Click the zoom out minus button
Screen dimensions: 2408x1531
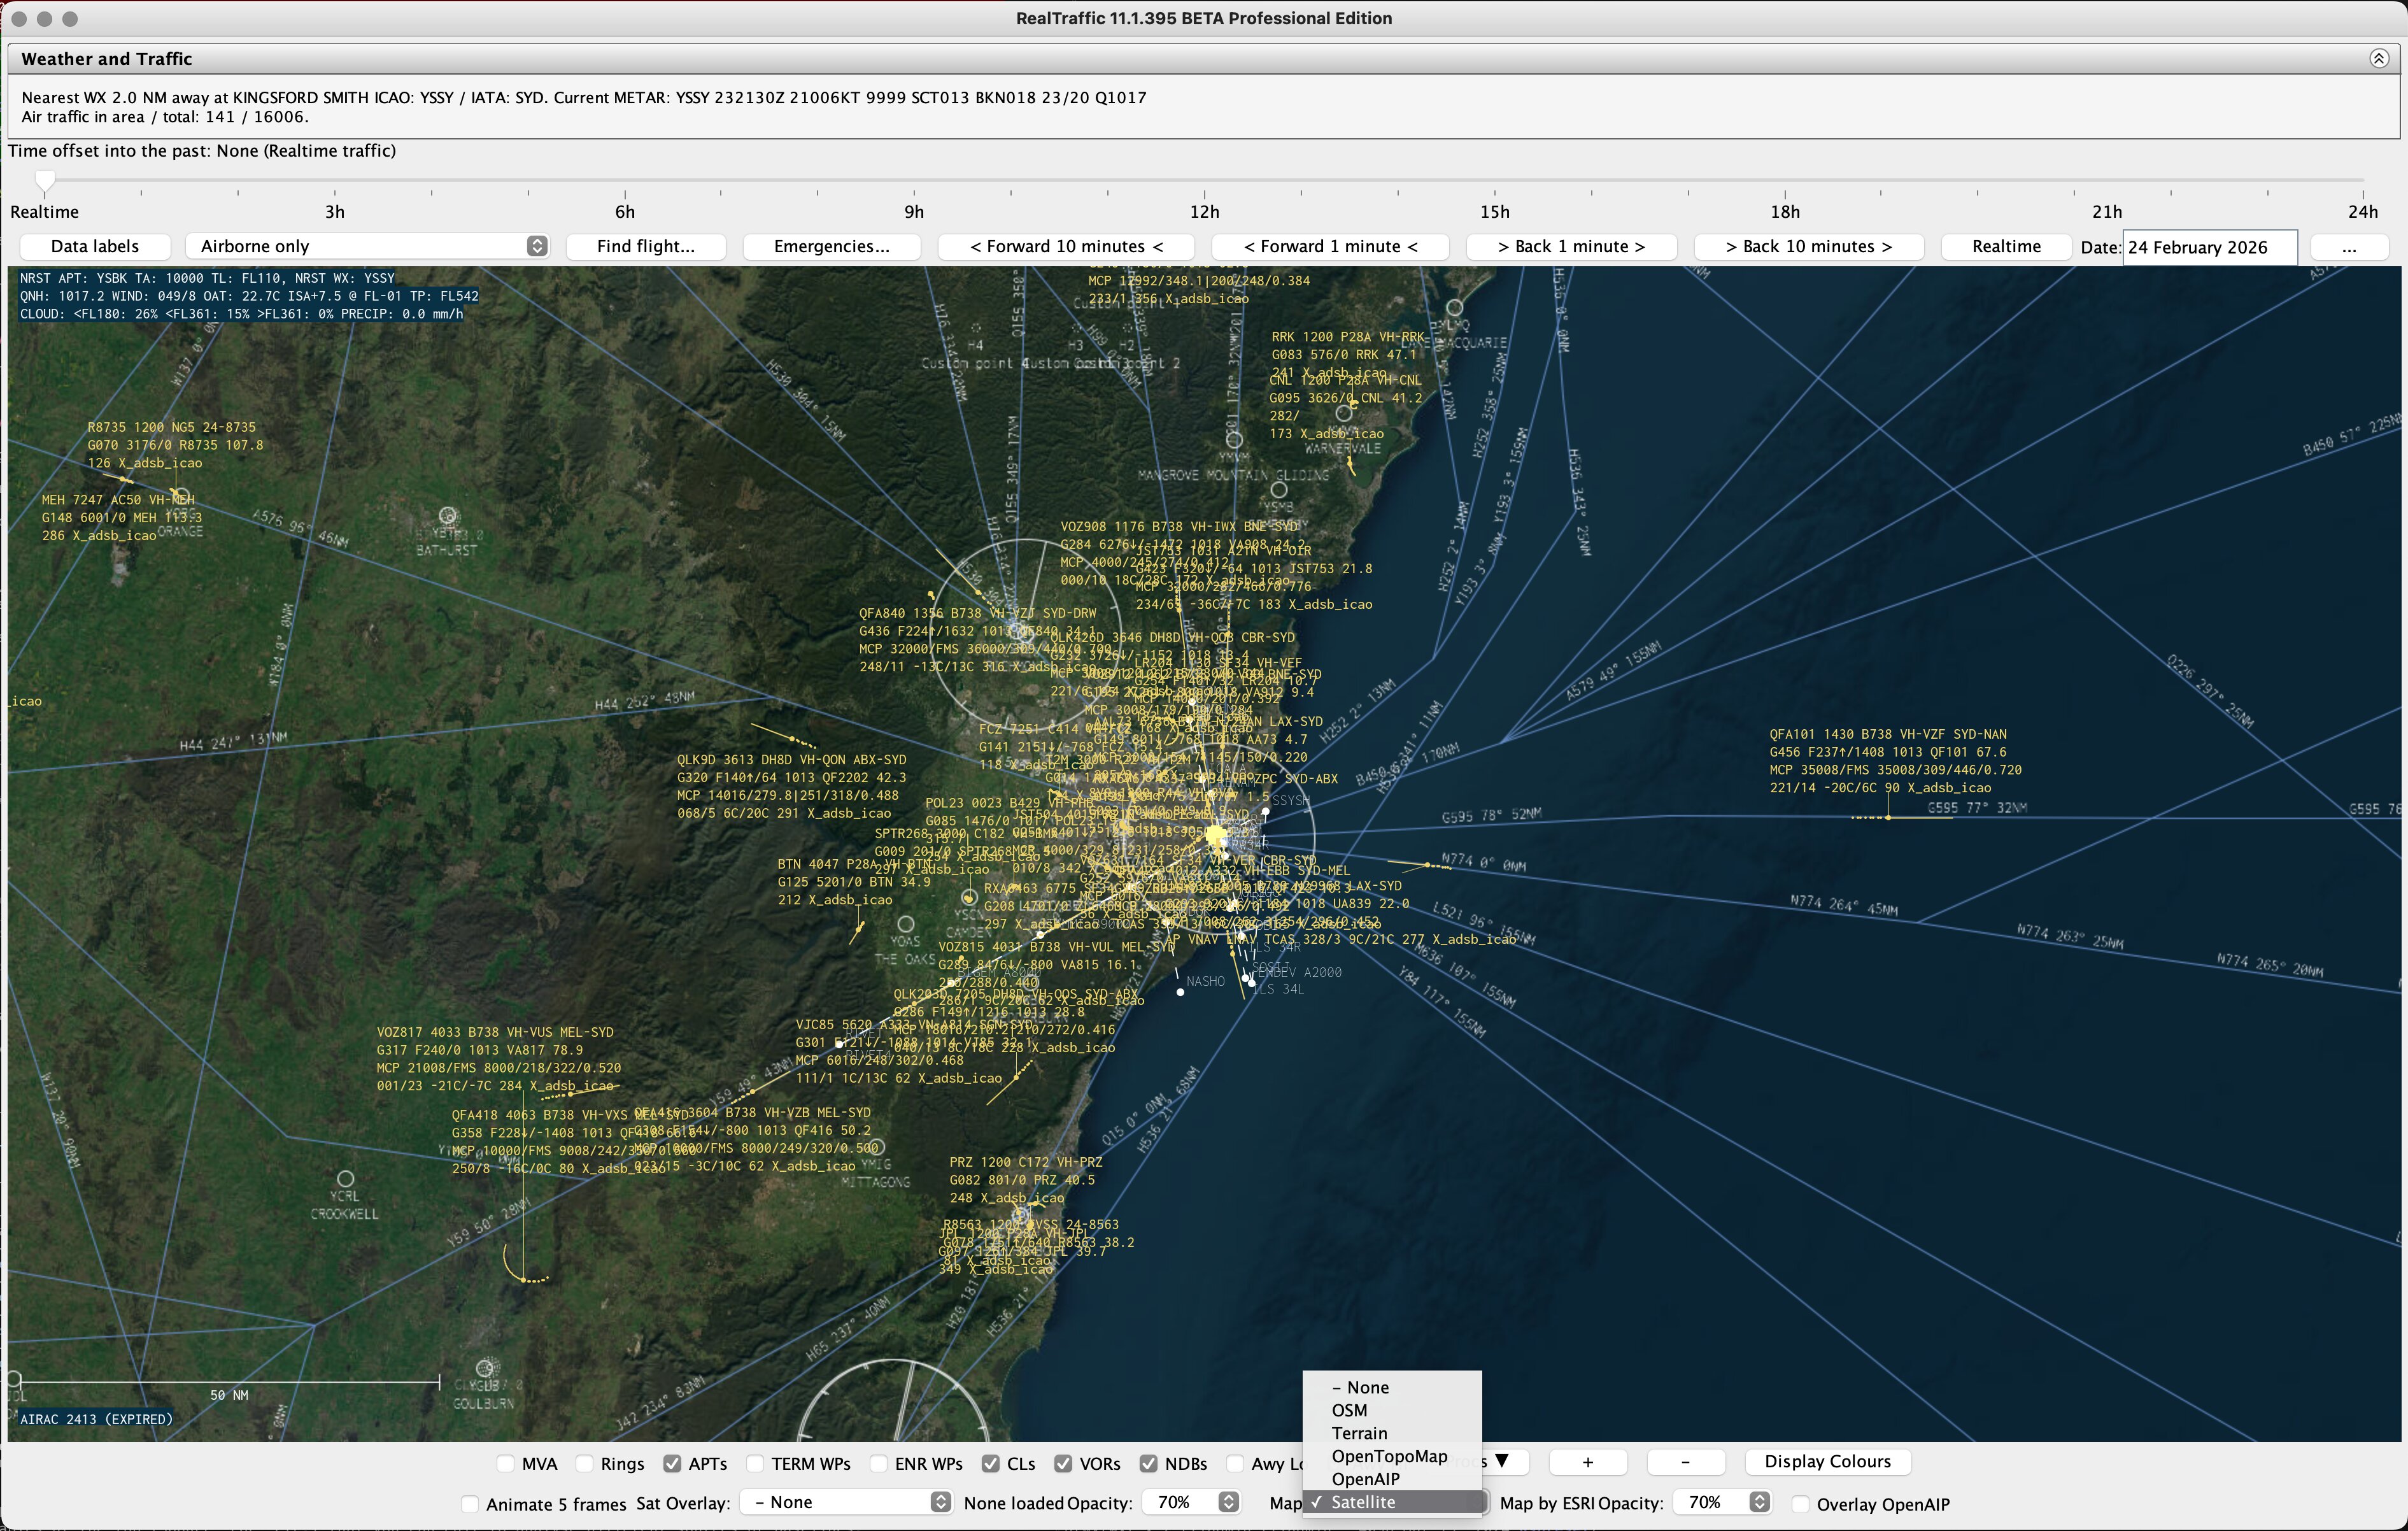[x=1685, y=1462]
